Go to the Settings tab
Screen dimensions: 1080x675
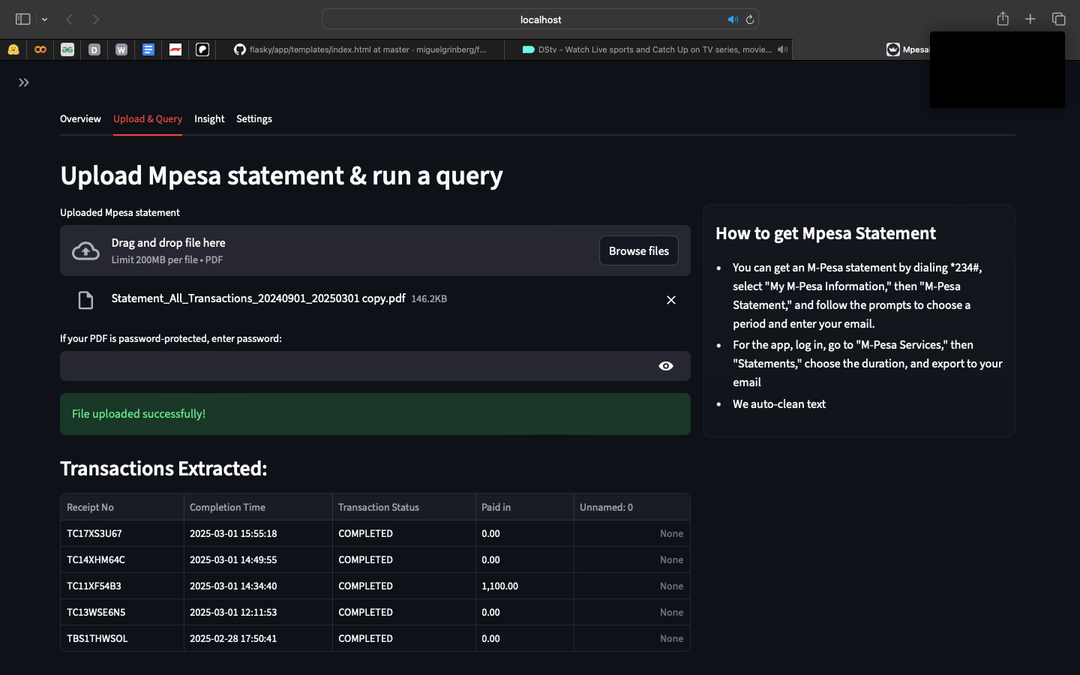point(254,119)
